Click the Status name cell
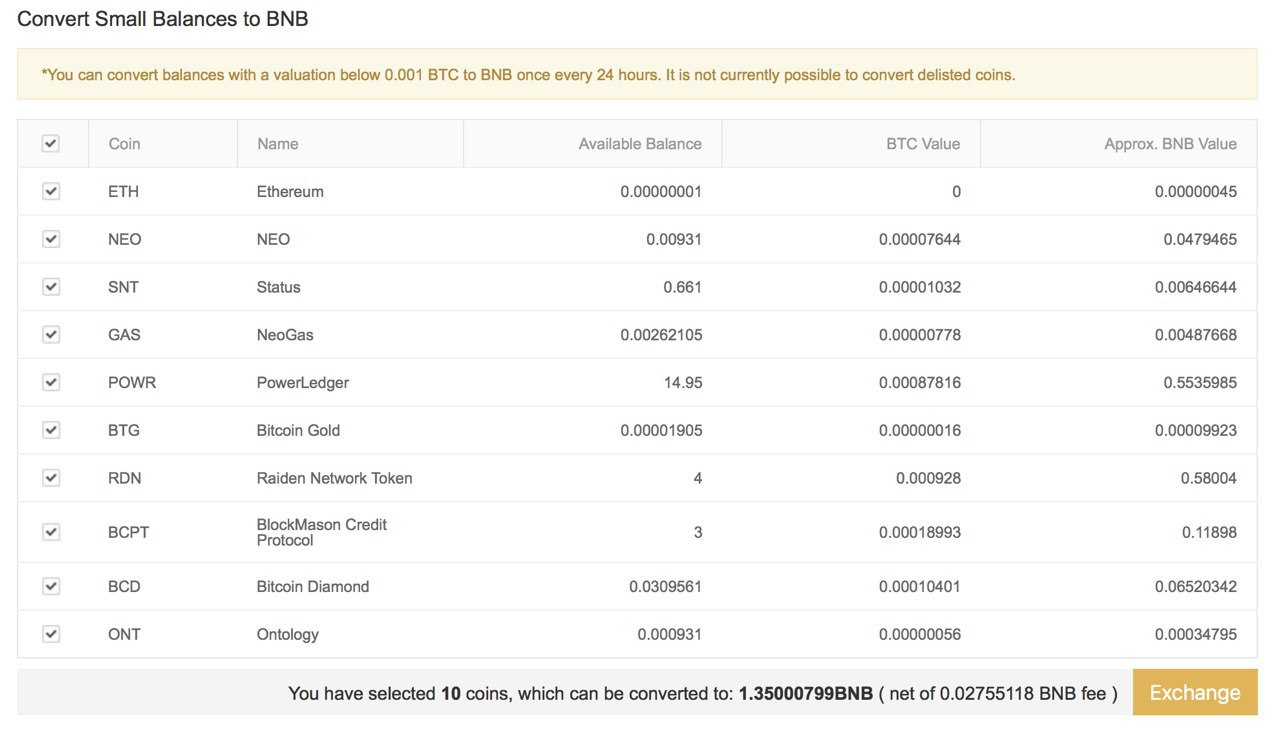The width and height of the screenshot is (1280, 740). (278, 287)
